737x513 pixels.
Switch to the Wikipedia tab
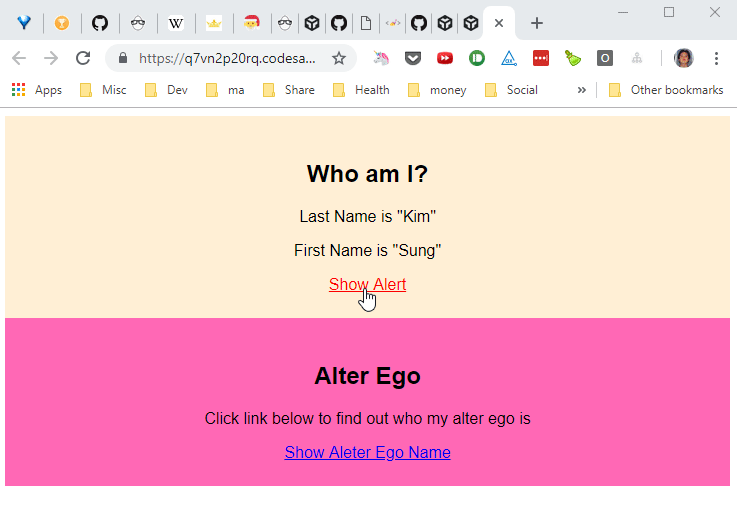pyautogui.click(x=176, y=23)
